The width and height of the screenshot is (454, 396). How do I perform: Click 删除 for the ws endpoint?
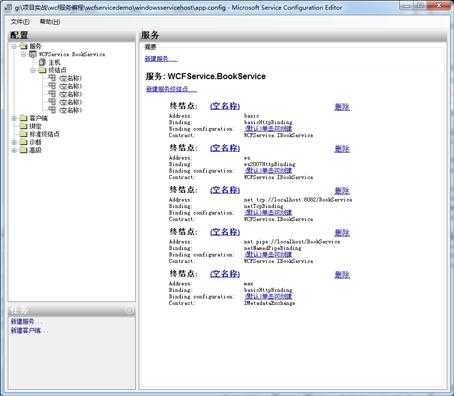(x=342, y=149)
